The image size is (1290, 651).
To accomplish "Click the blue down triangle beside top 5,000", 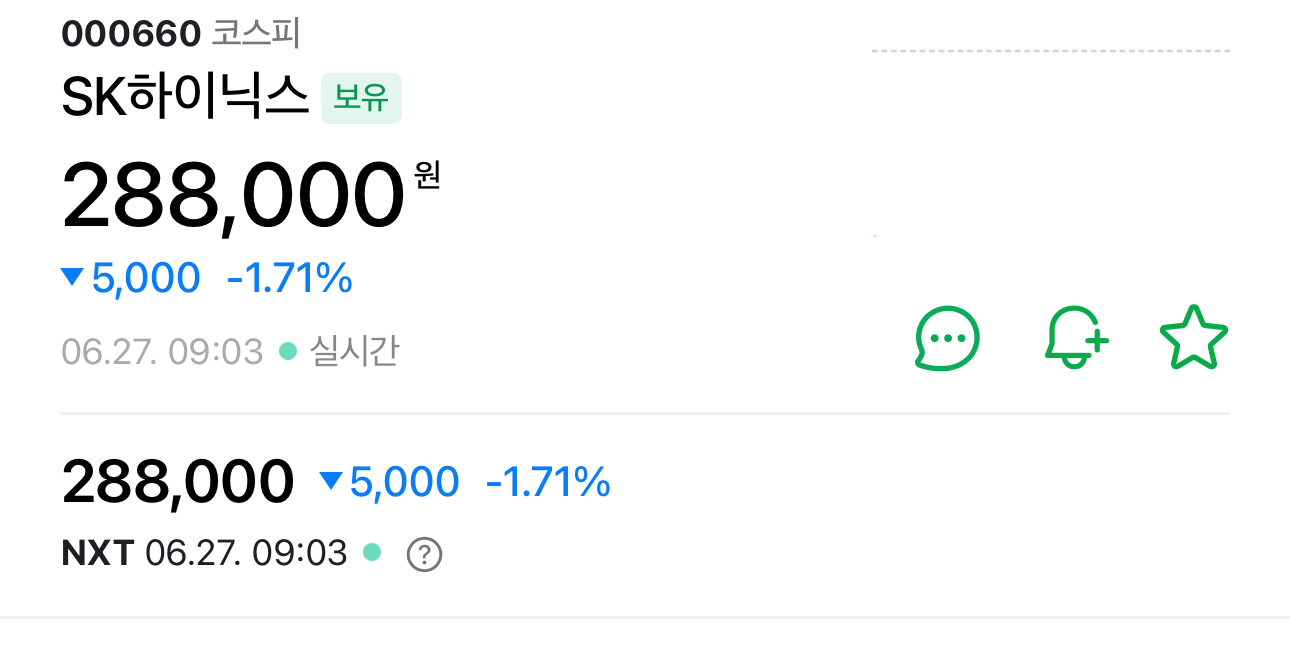I will tap(72, 277).
